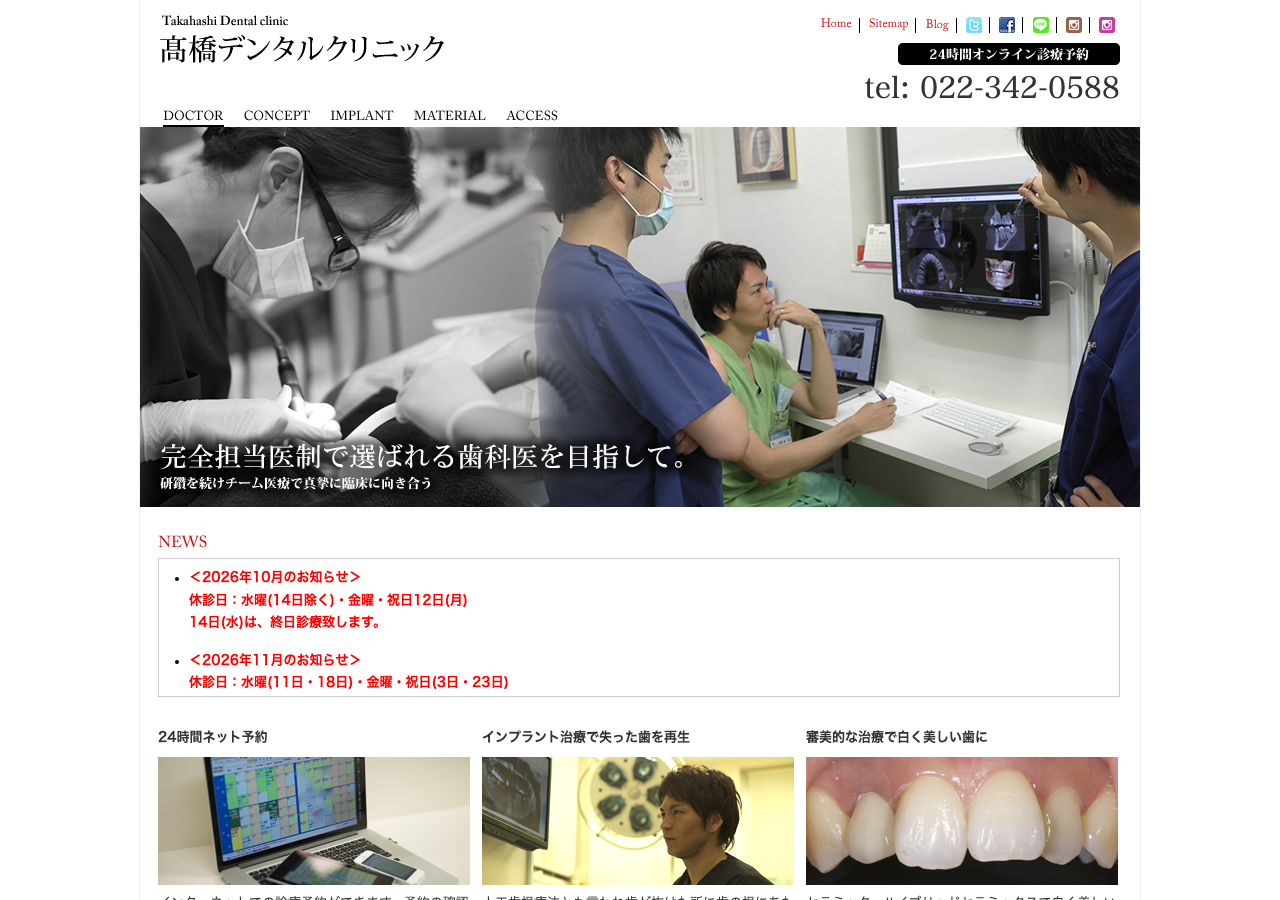Open the implant surgeon photo thumbnail
Image resolution: width=1280 pixels, height=900 pixels.
638,821
